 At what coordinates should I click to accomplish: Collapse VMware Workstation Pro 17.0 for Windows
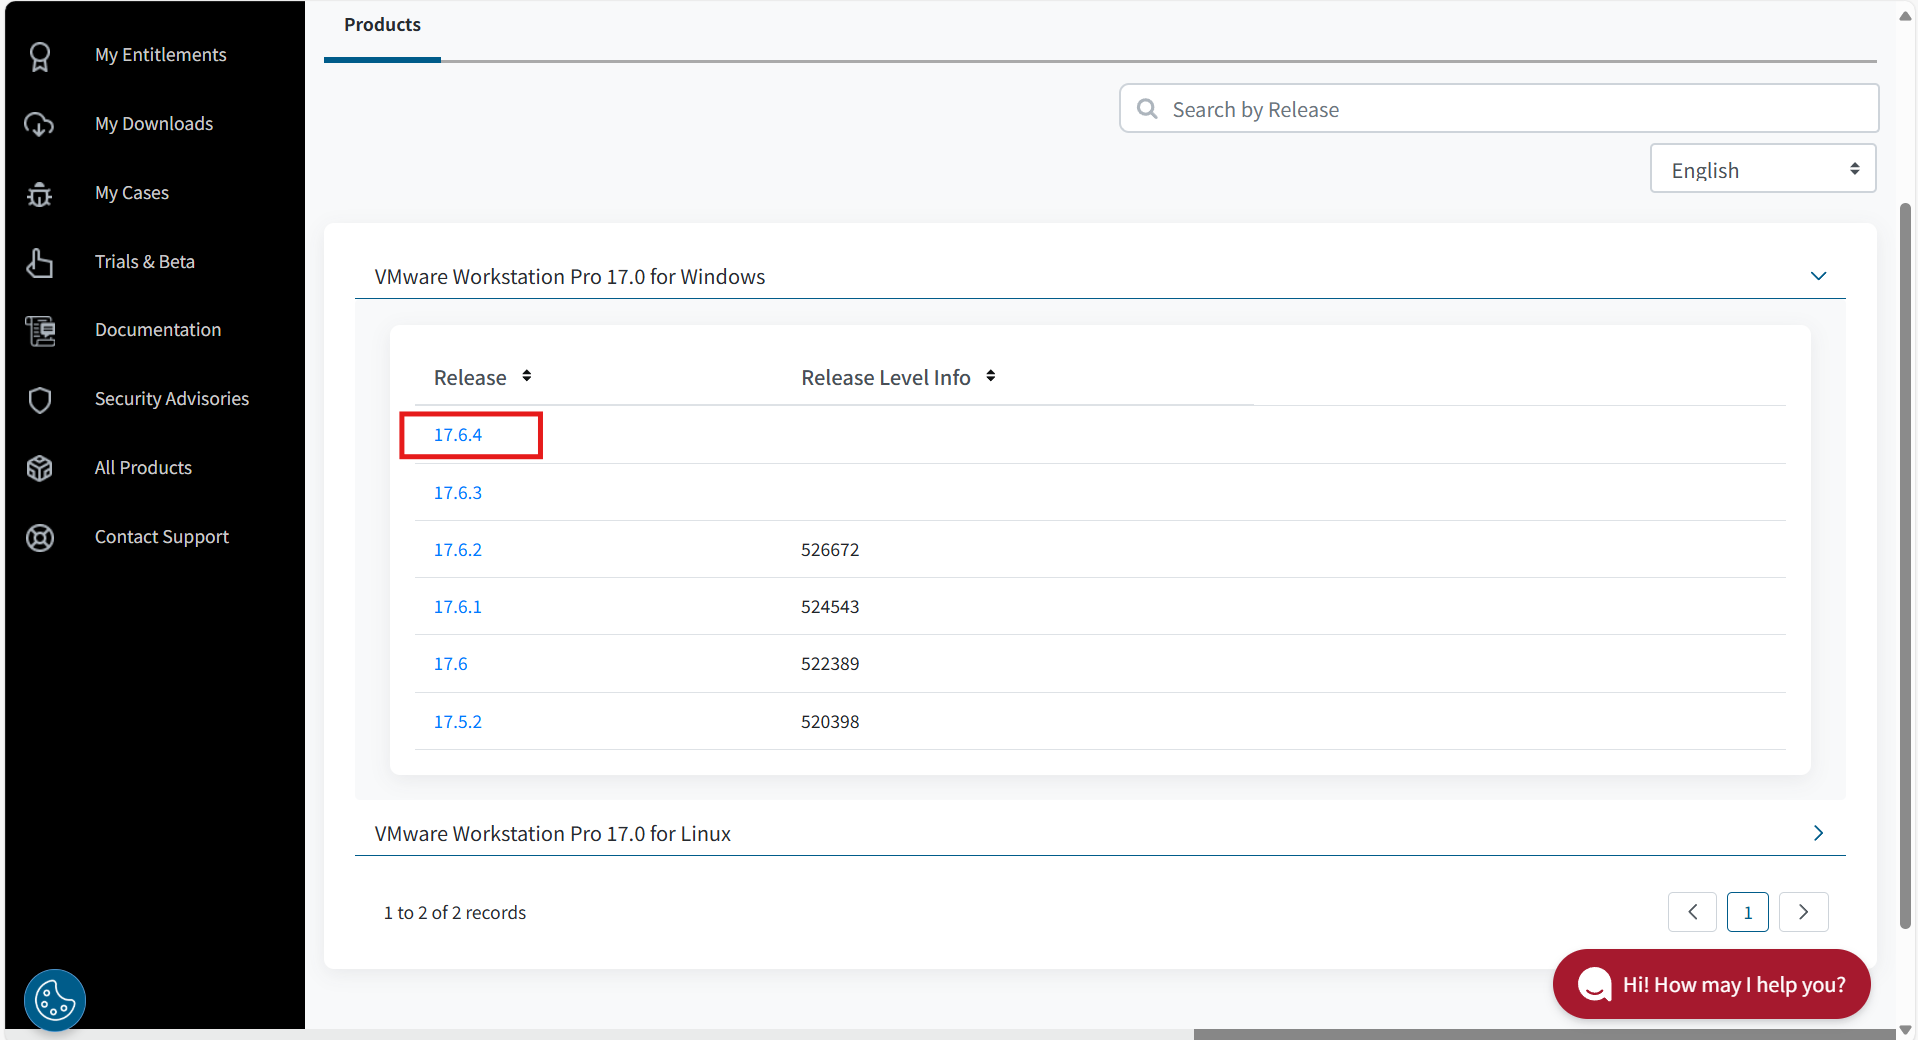click(1818, 276)
